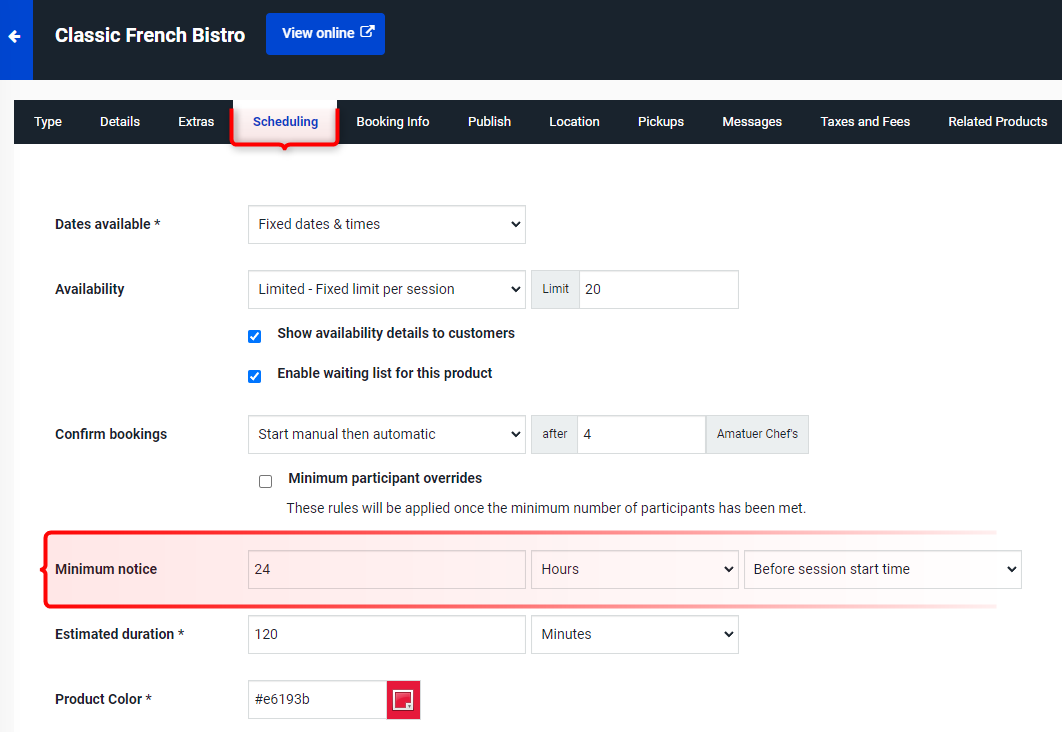Viewport: 1062px width, 732px height.
Task: Open the Confirm bookings dropdown
Action: tap(387, 435)
